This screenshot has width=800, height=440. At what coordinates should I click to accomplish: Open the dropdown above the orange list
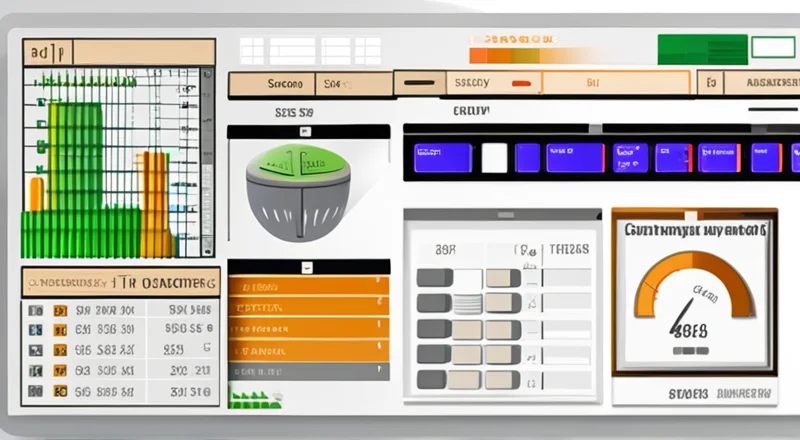pyautogui.click(x=308, y=265)
